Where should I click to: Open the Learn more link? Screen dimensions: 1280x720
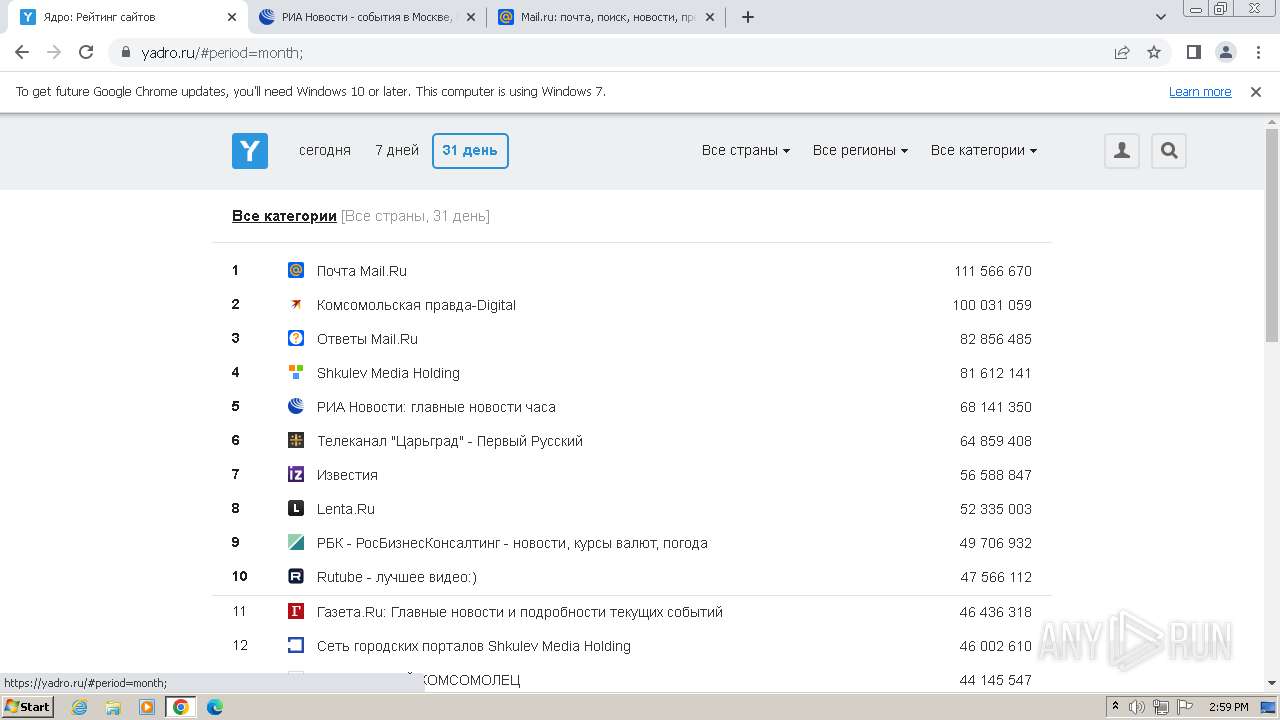tap(1200, 92)
